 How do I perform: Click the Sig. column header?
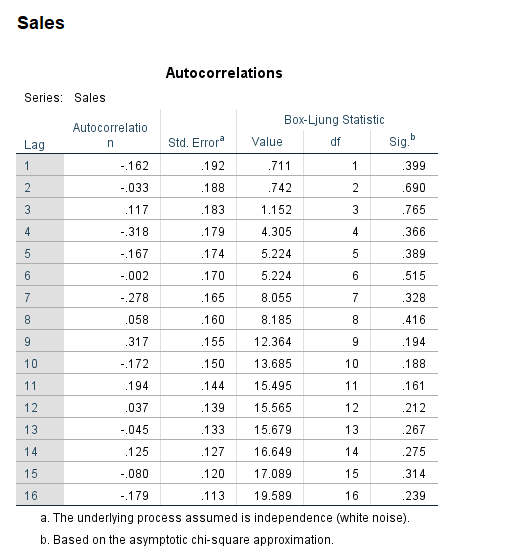[402, 141]
